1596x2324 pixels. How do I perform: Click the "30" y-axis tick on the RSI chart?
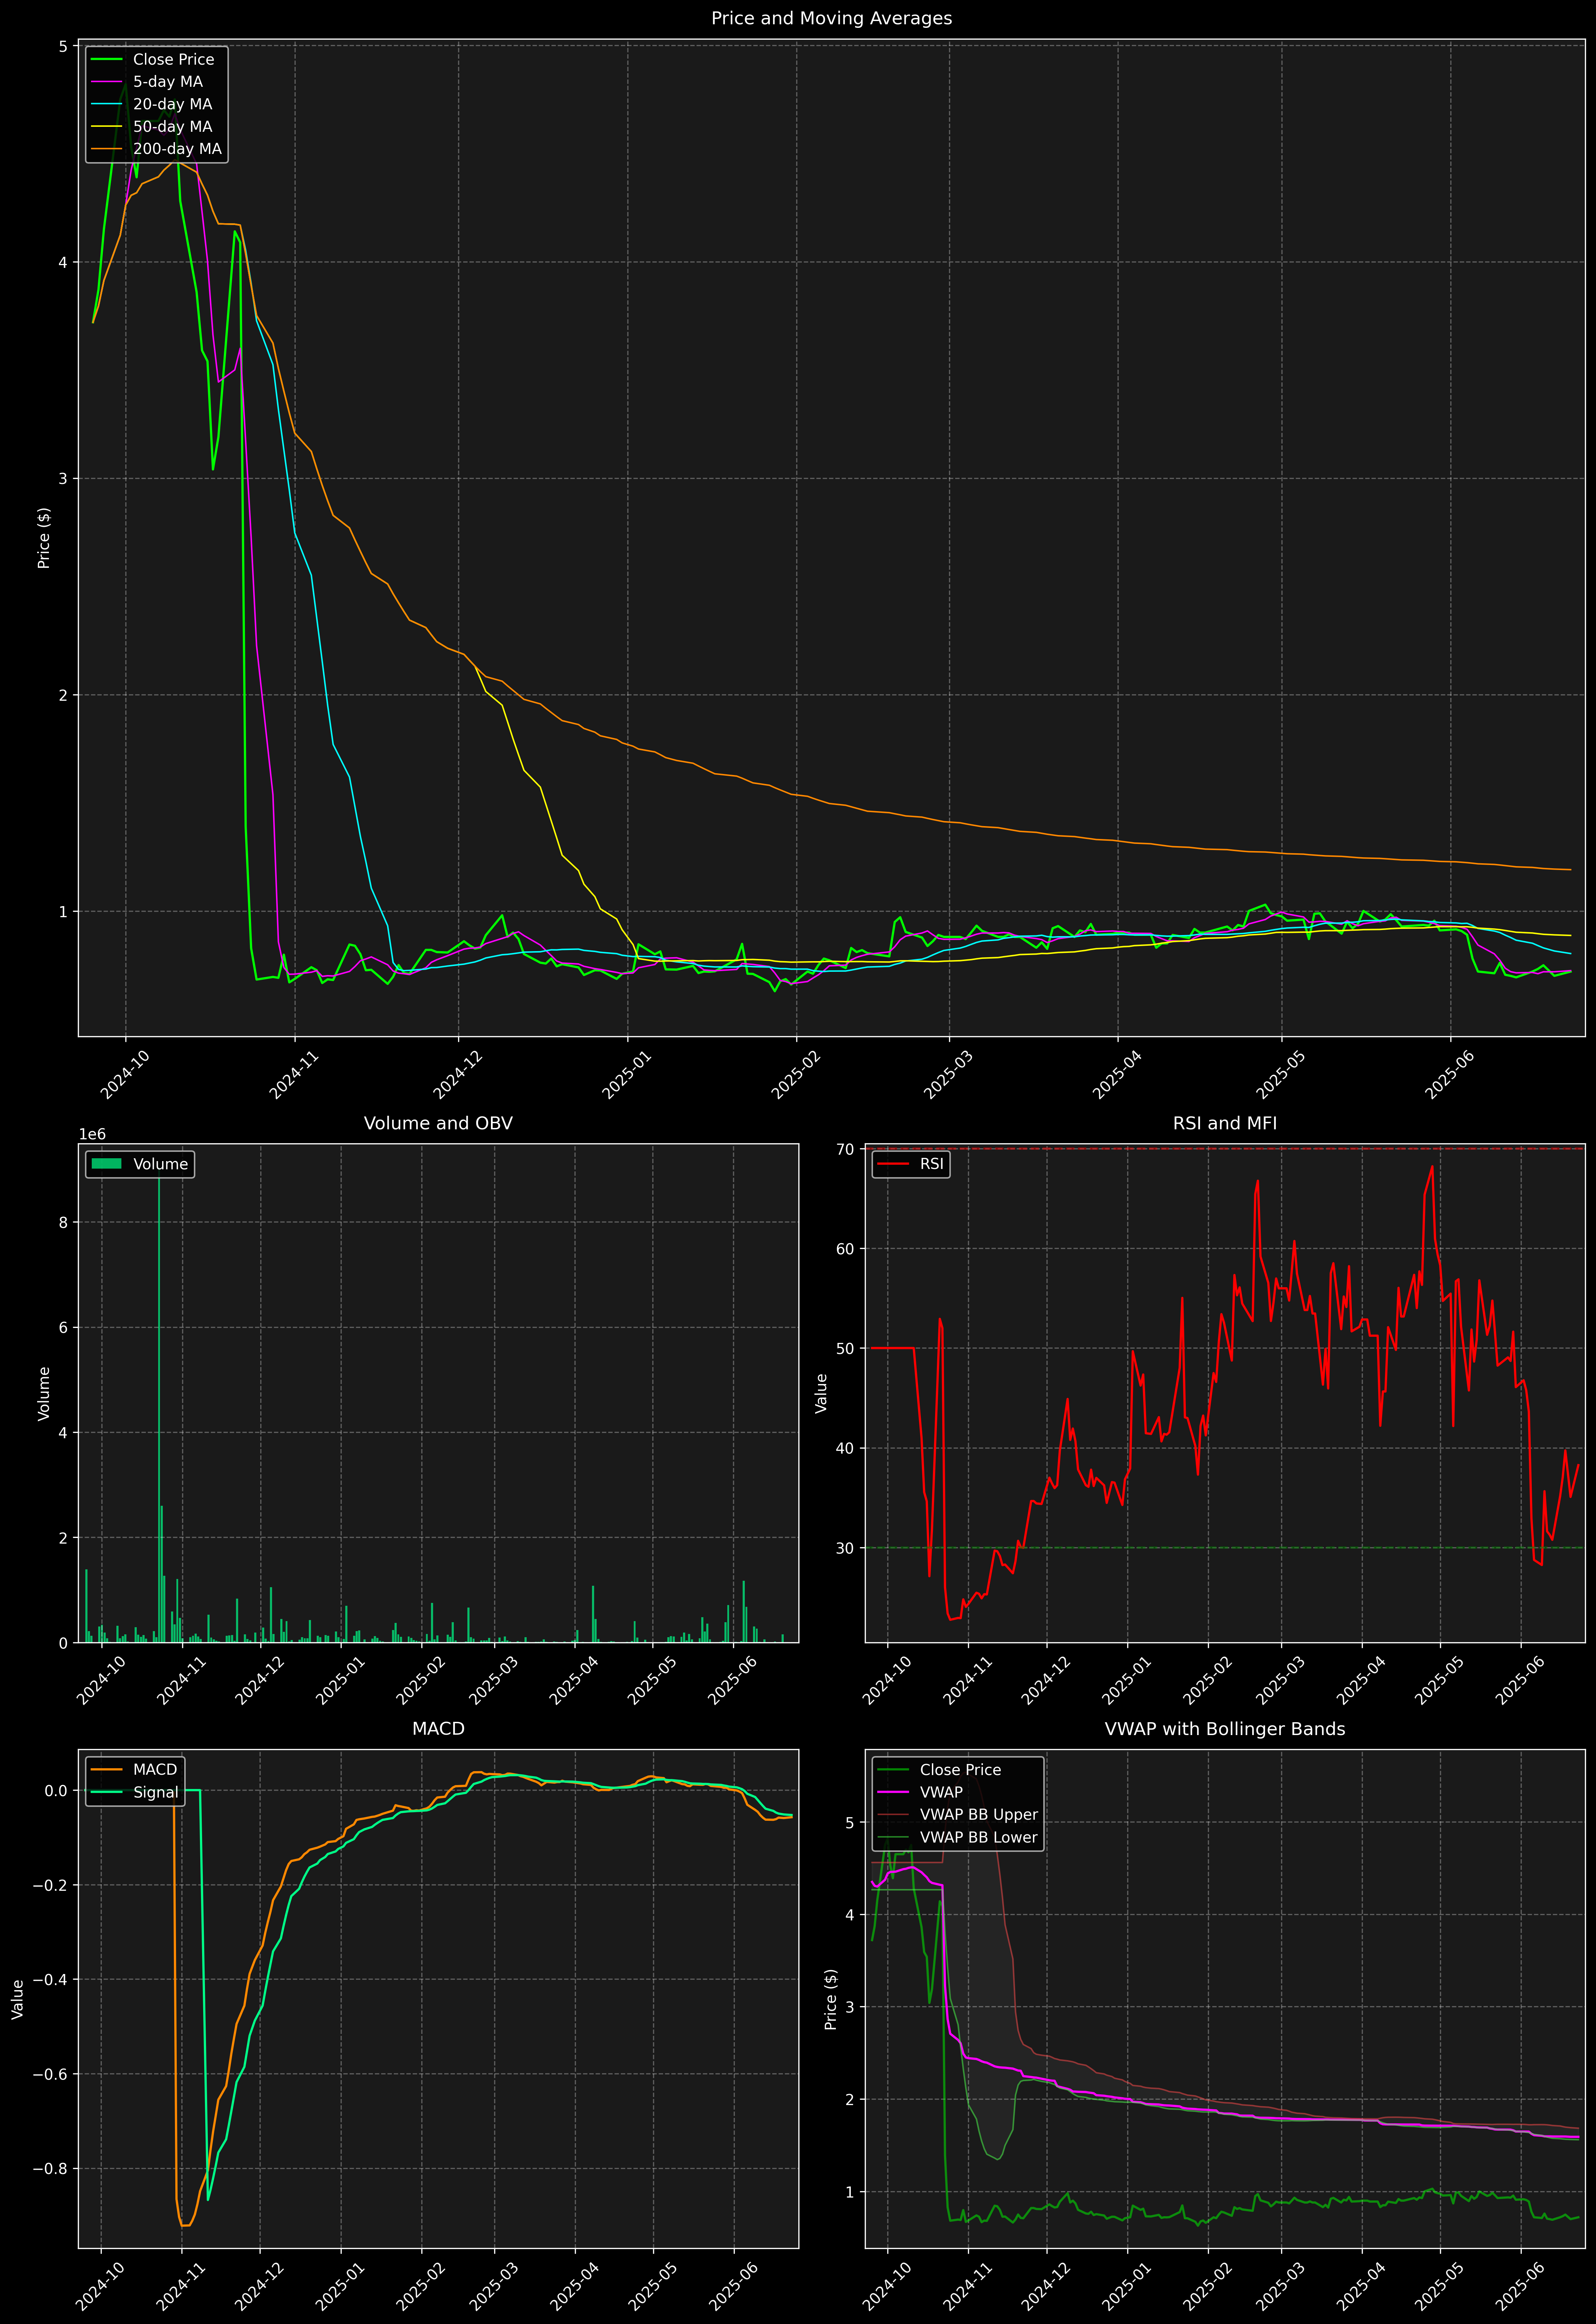coord(846,1548)
